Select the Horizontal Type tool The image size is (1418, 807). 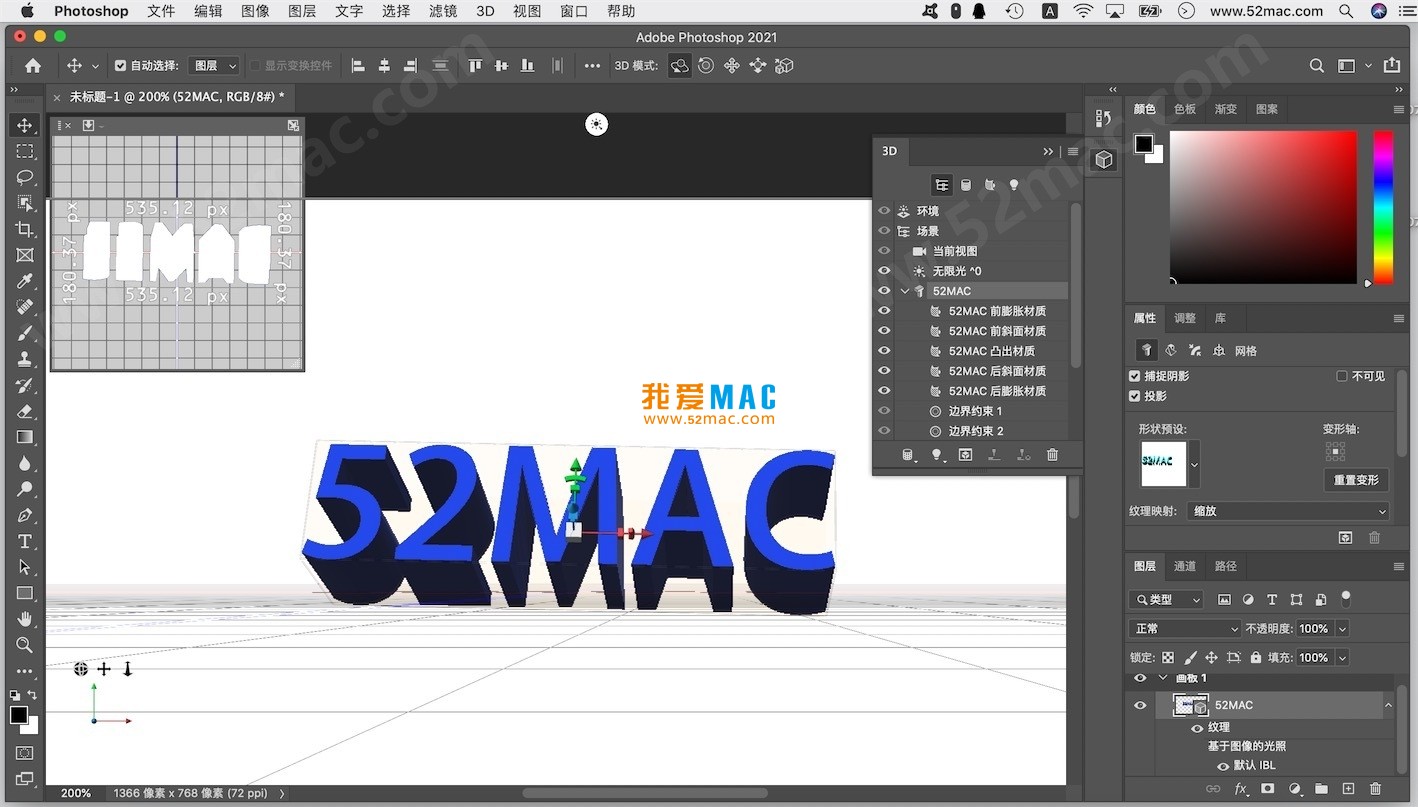coord(25,541)
